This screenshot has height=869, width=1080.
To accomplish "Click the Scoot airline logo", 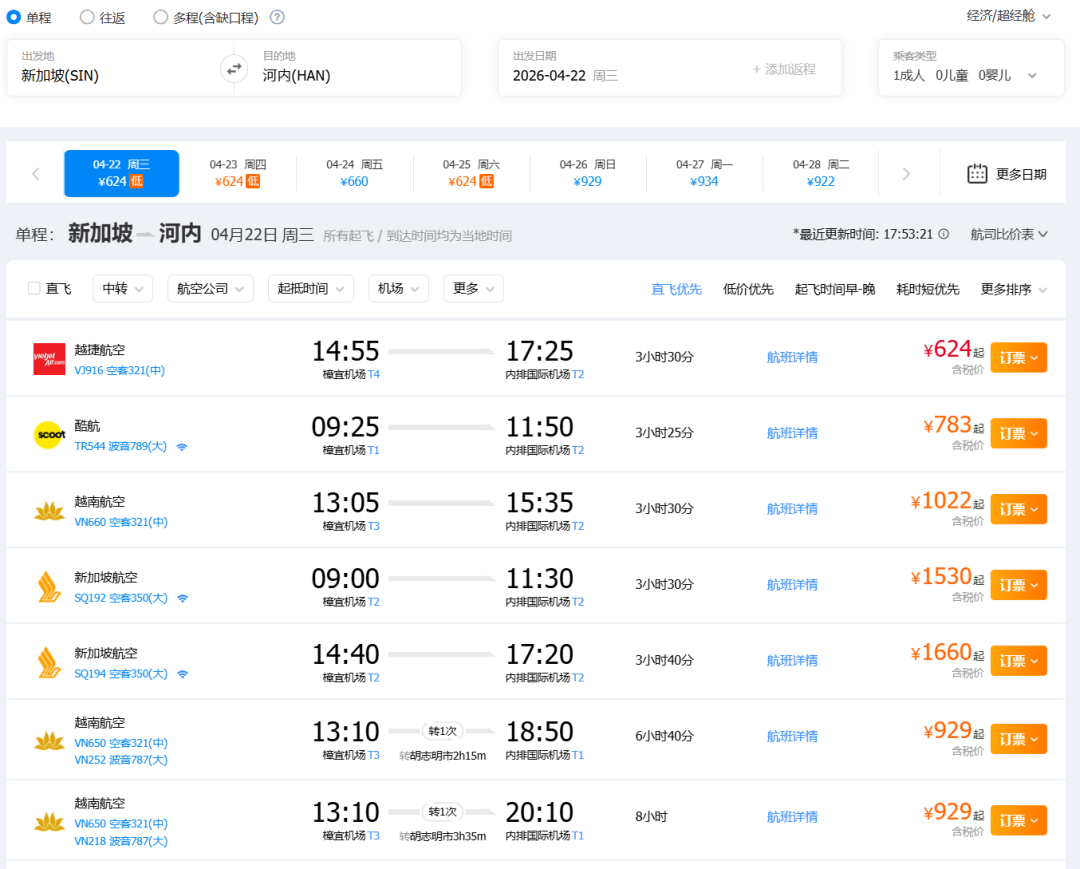I will coord(49,435).
